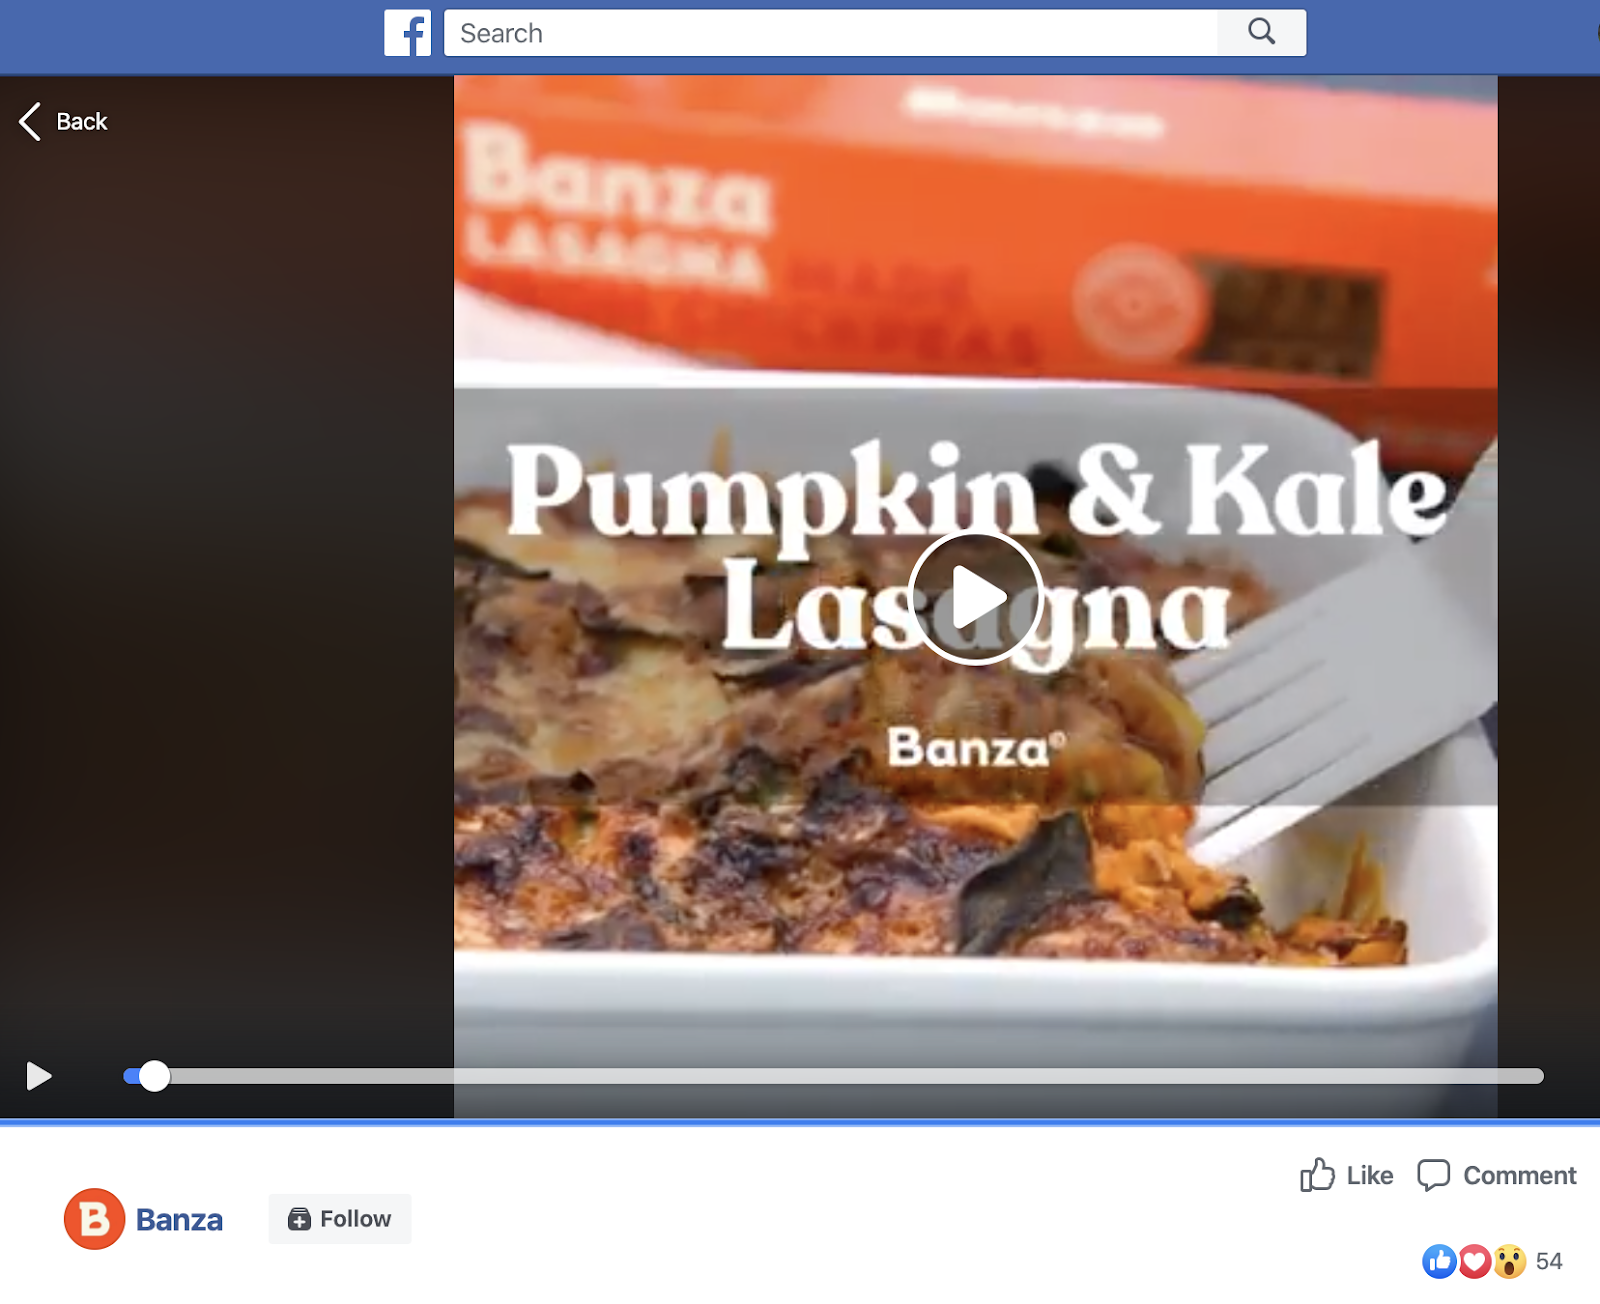Viewport: 1600px width, 1304px height.
Task: Focus the Facebook Search field
Action: (831, 33)
